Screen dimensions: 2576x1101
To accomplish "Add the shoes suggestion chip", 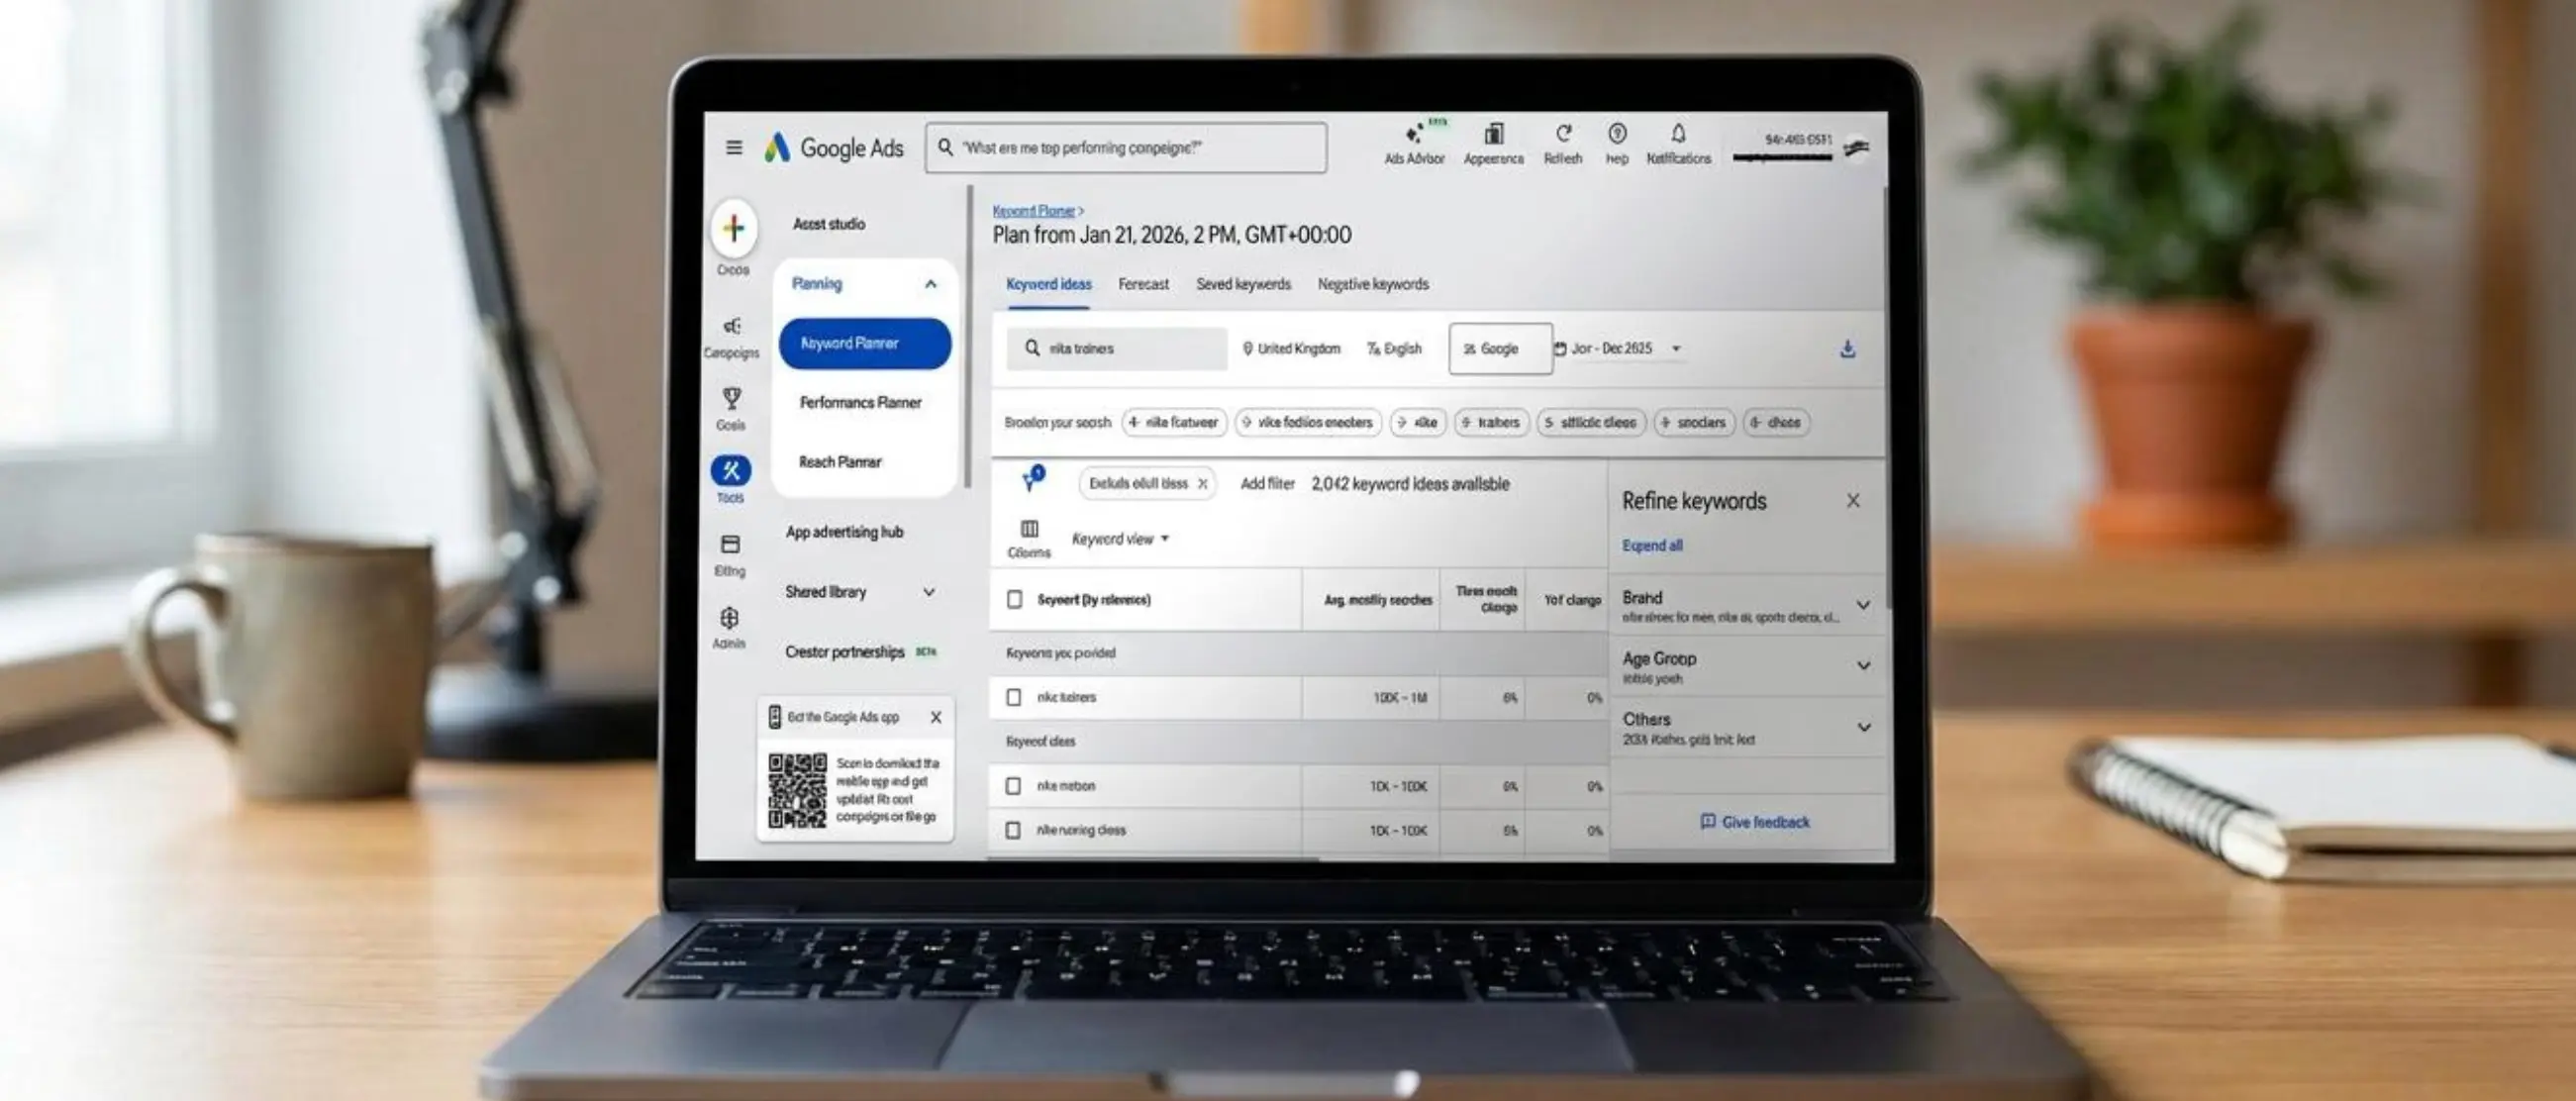I will pyautogui.click(x=1776, y=423).
